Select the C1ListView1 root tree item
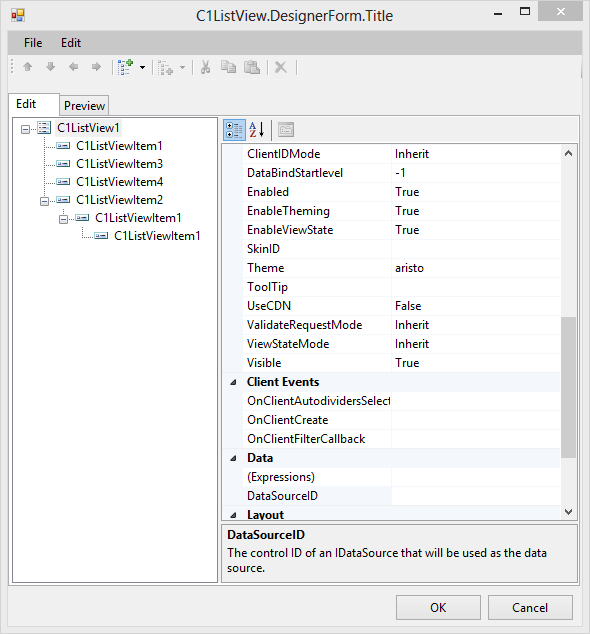 coord(88,128)
